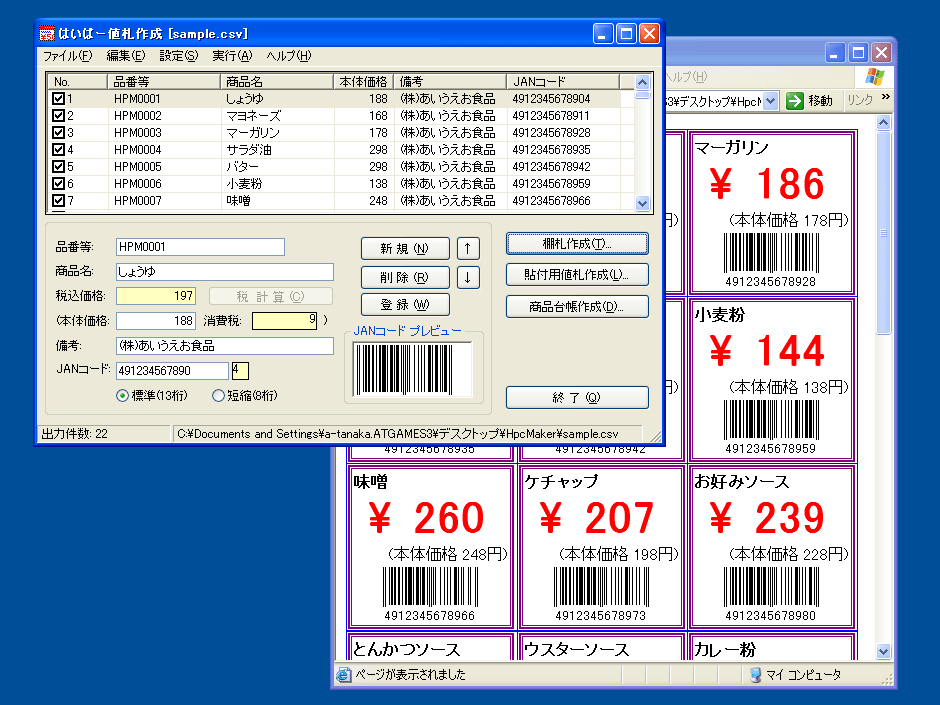
Task: Click the 商品名 input field
Action: [x=225, y=272]
